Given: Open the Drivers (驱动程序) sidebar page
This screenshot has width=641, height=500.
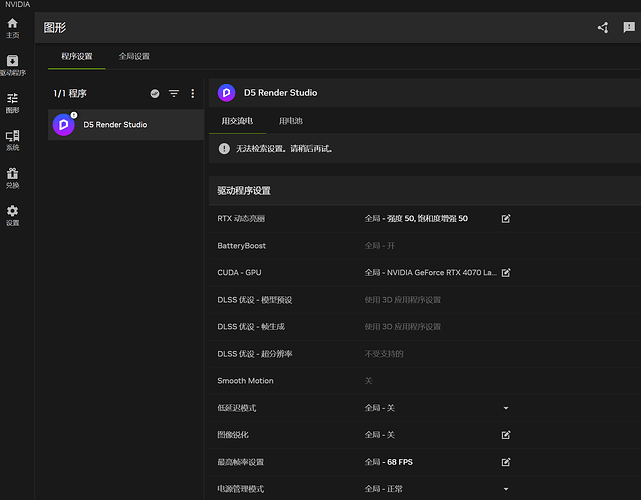Looking at the screenshot, I should click(x=12, y=65).
